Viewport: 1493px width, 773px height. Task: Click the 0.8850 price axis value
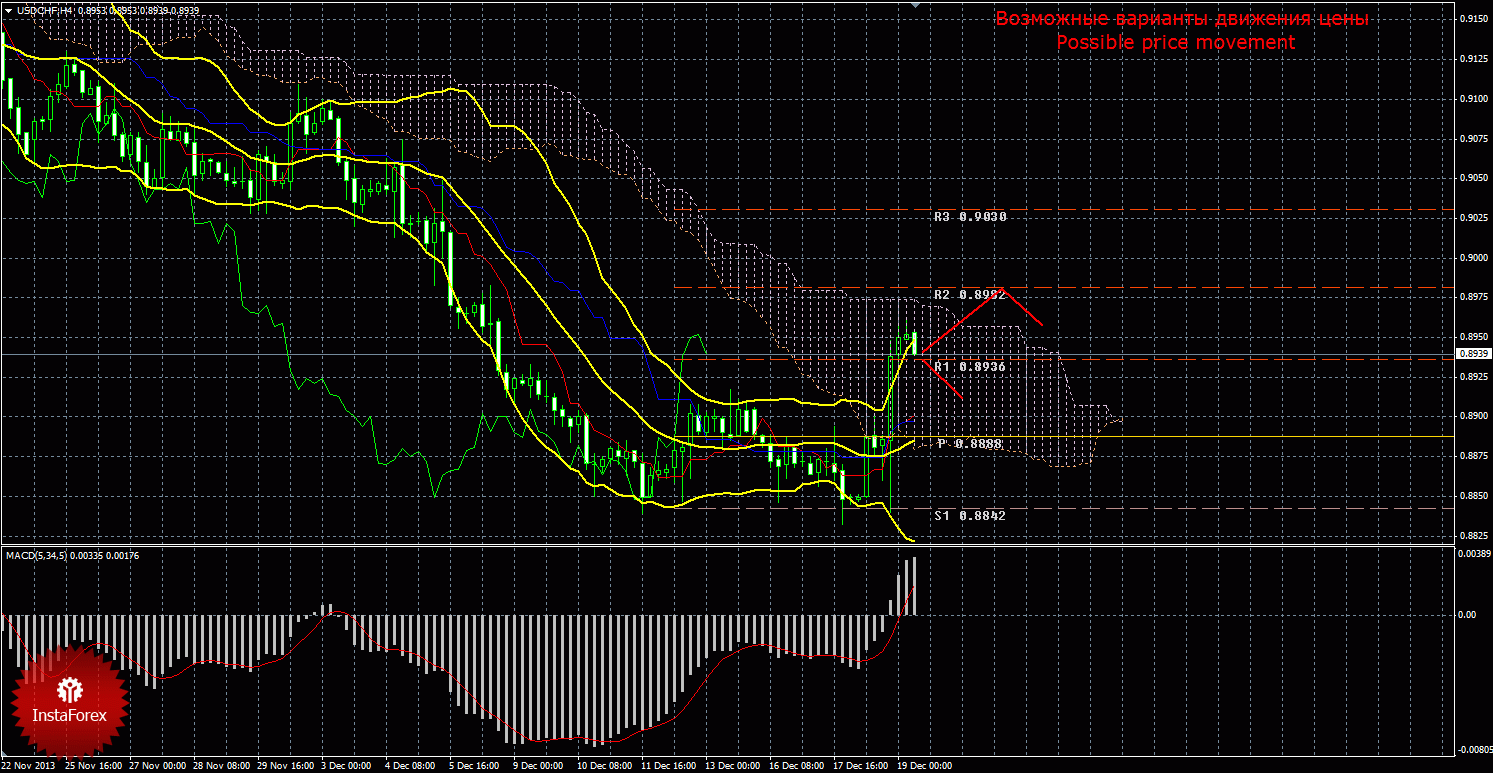(x=1474, y=496)
